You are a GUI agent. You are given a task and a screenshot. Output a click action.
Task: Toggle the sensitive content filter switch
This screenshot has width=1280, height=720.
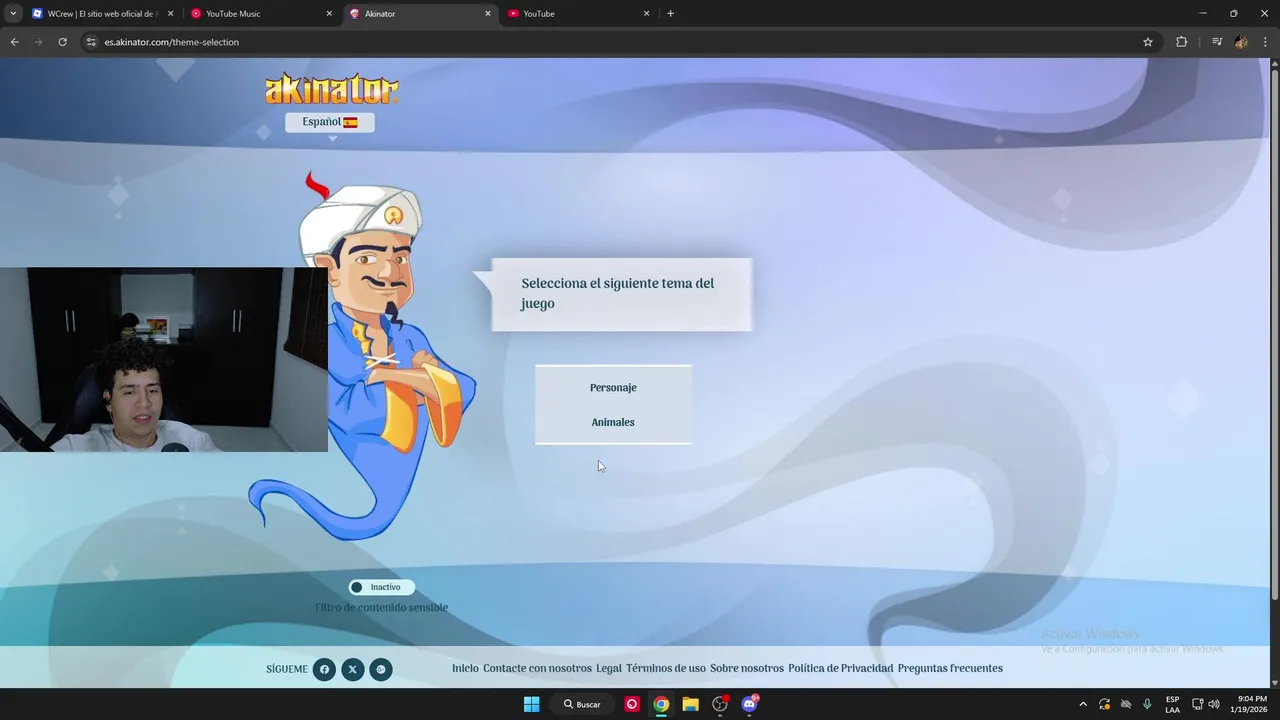point(381,587)
